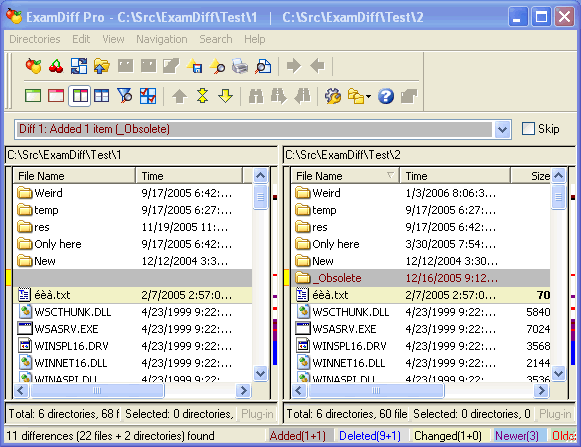The width and height of the screenshot is (581, 447).
Task: Open the view filter funnel icon
Action: (x=125, y=96)
